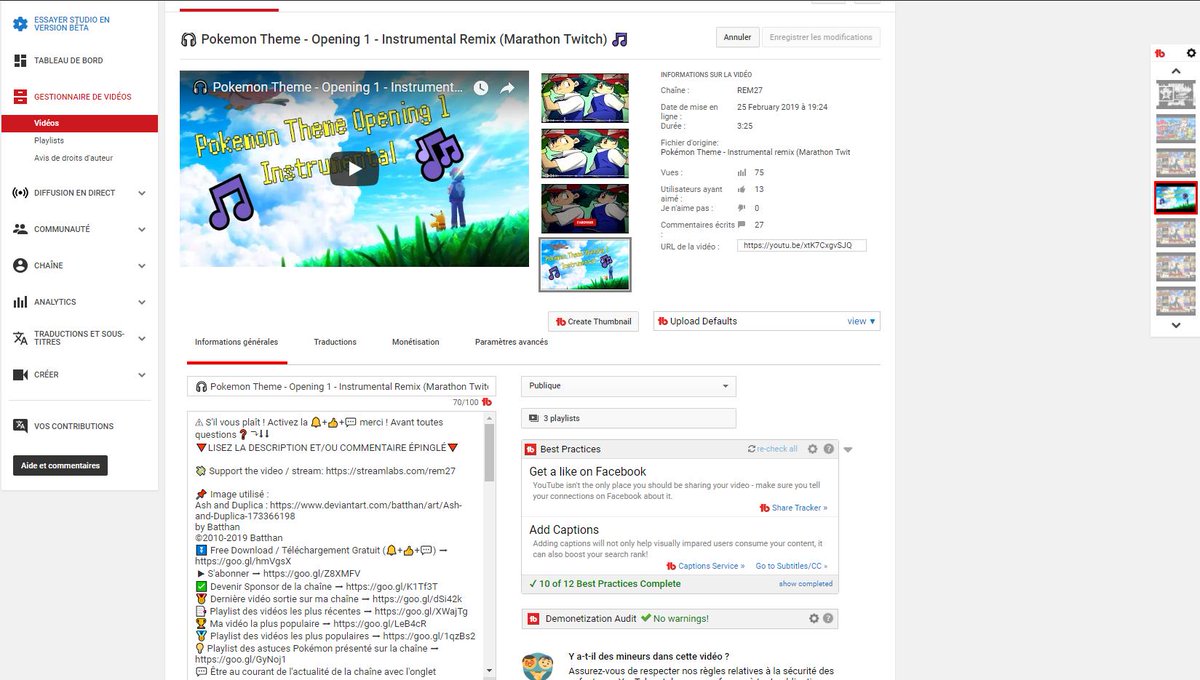Play the Pokemon Theme video
The width and height of the screenshot is (1200, 680).
coord(355,169)
